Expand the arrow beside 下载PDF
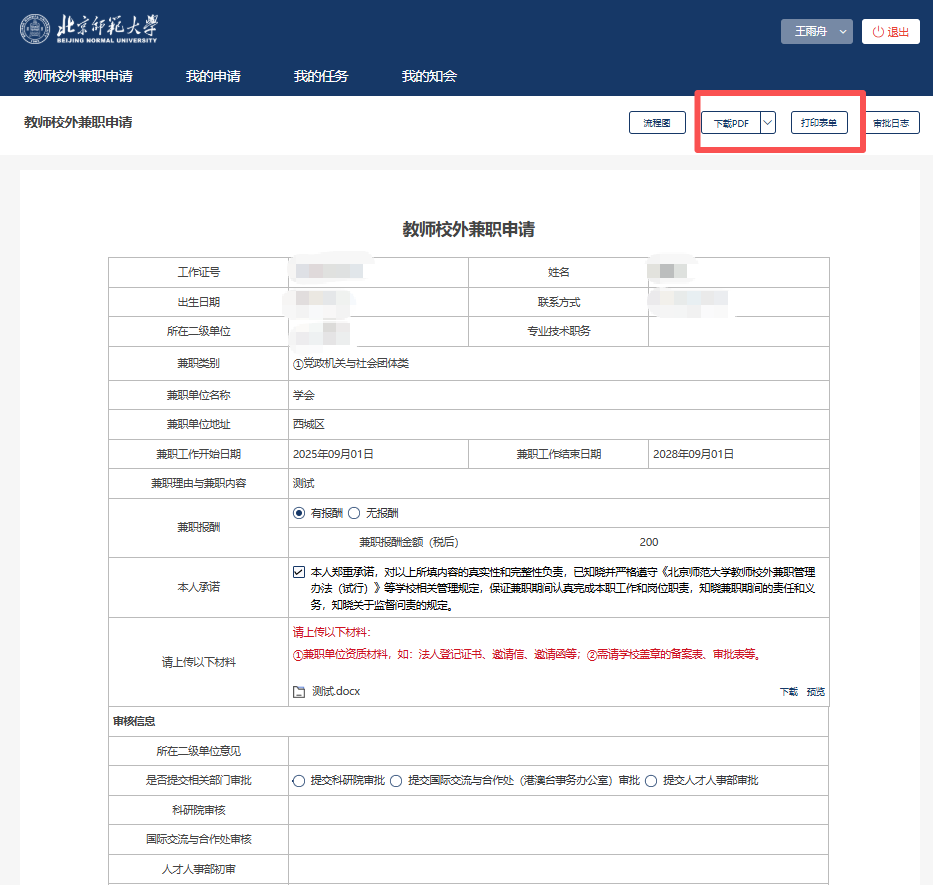 coord(767,123)
